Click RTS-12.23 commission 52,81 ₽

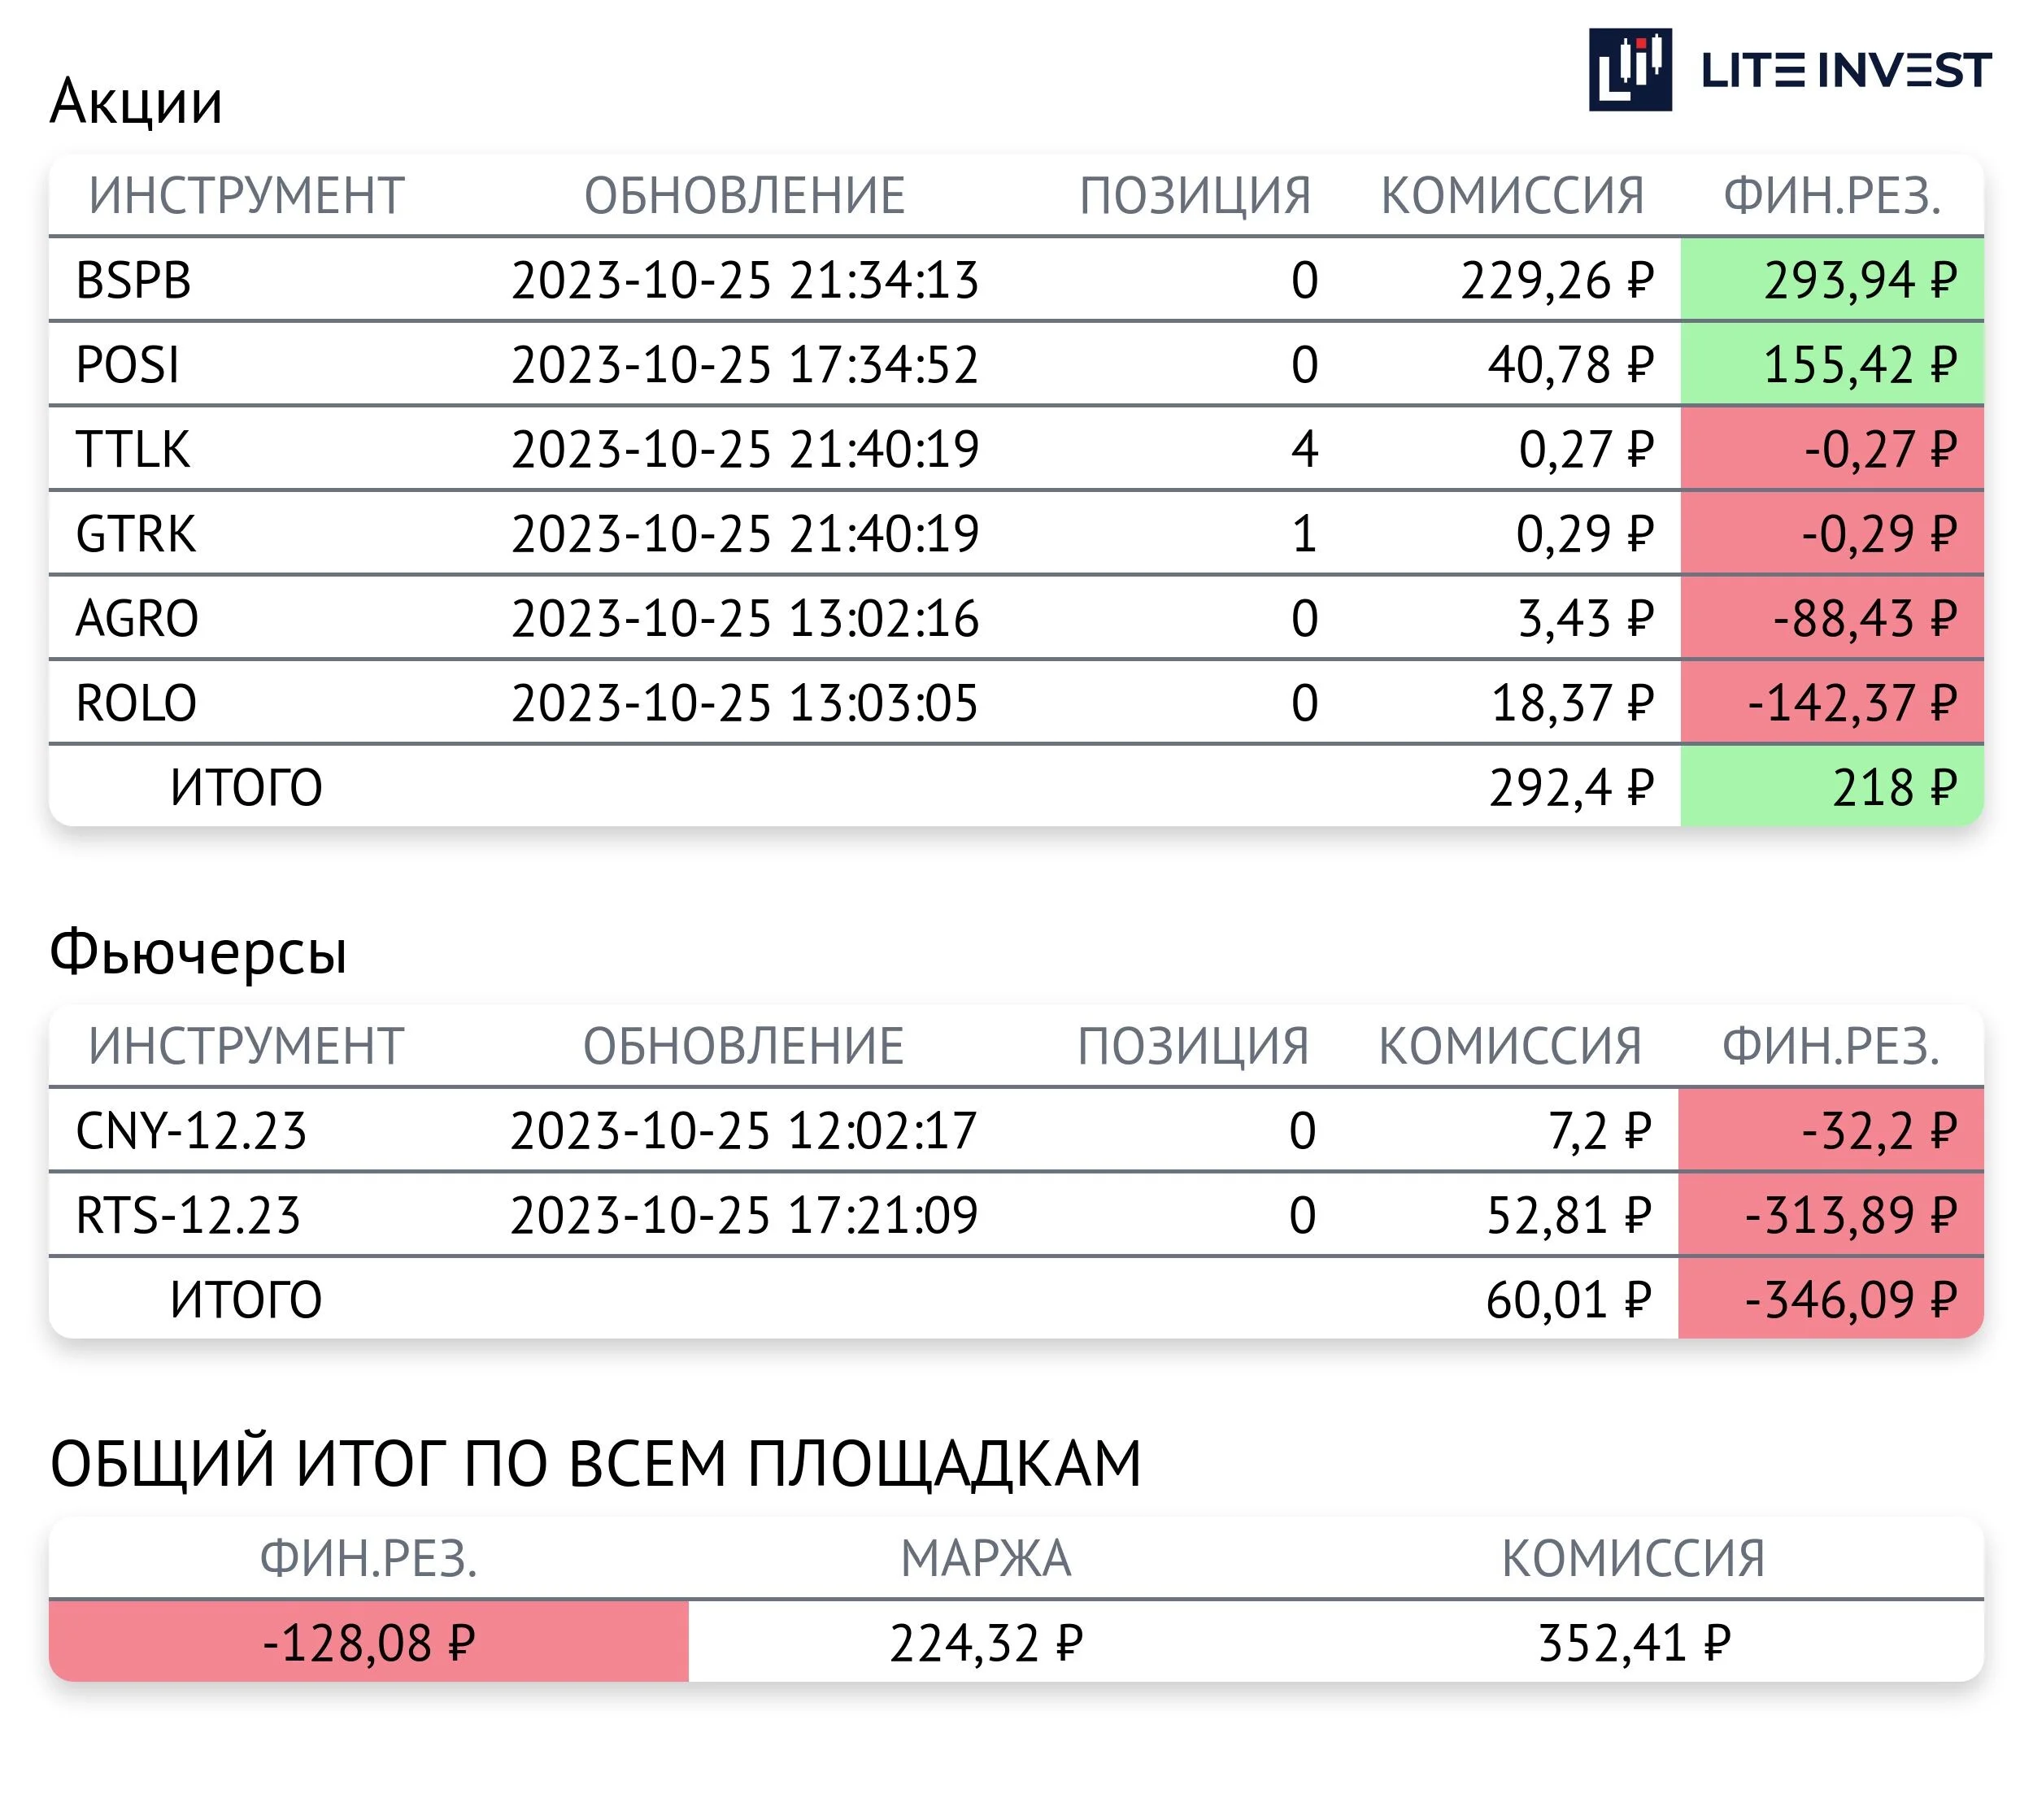point(1569,1216)
